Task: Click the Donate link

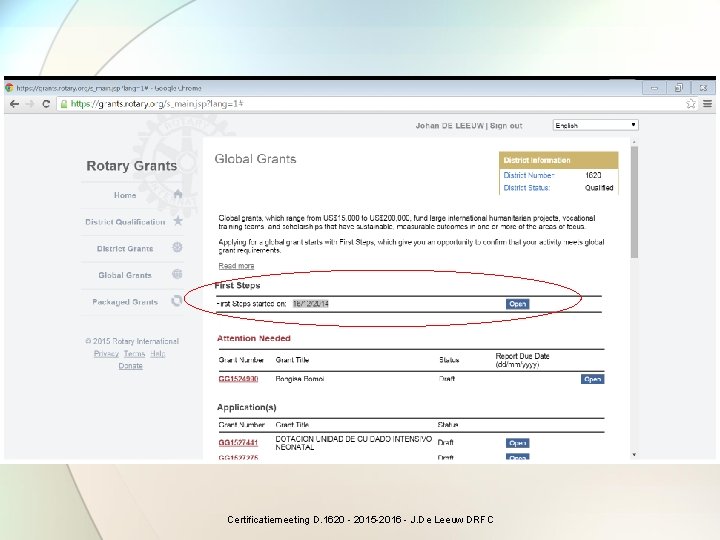Action: pos(130,366)
